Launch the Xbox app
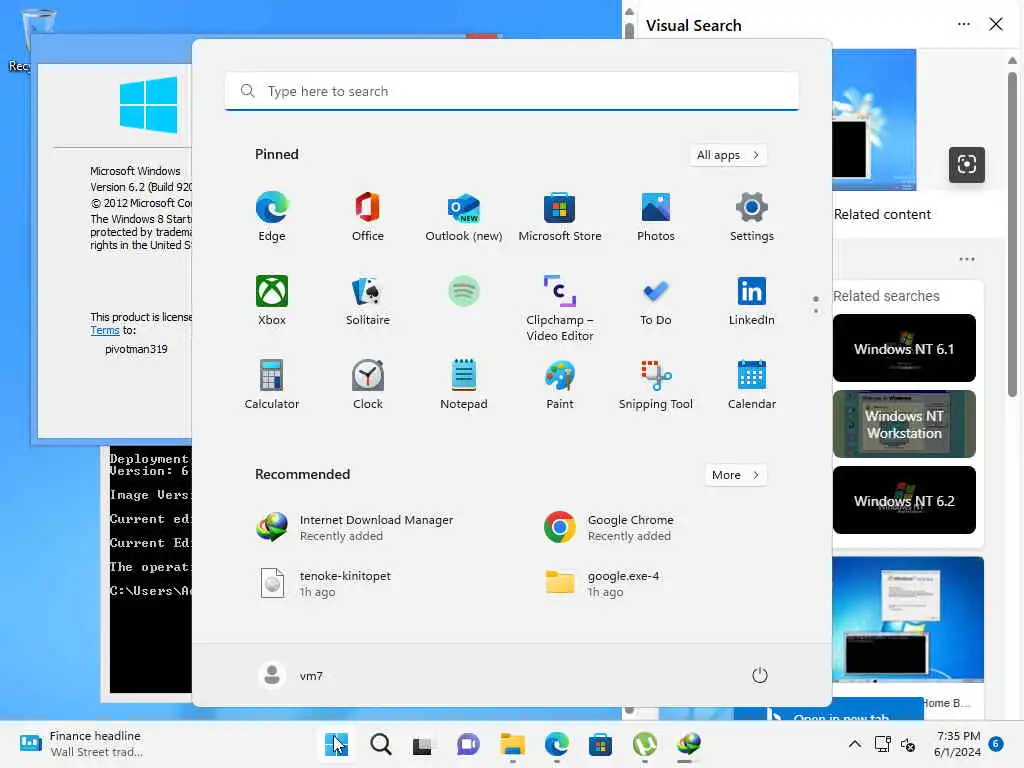Screen dimensions: 1024x768 [x=272, y=301]
